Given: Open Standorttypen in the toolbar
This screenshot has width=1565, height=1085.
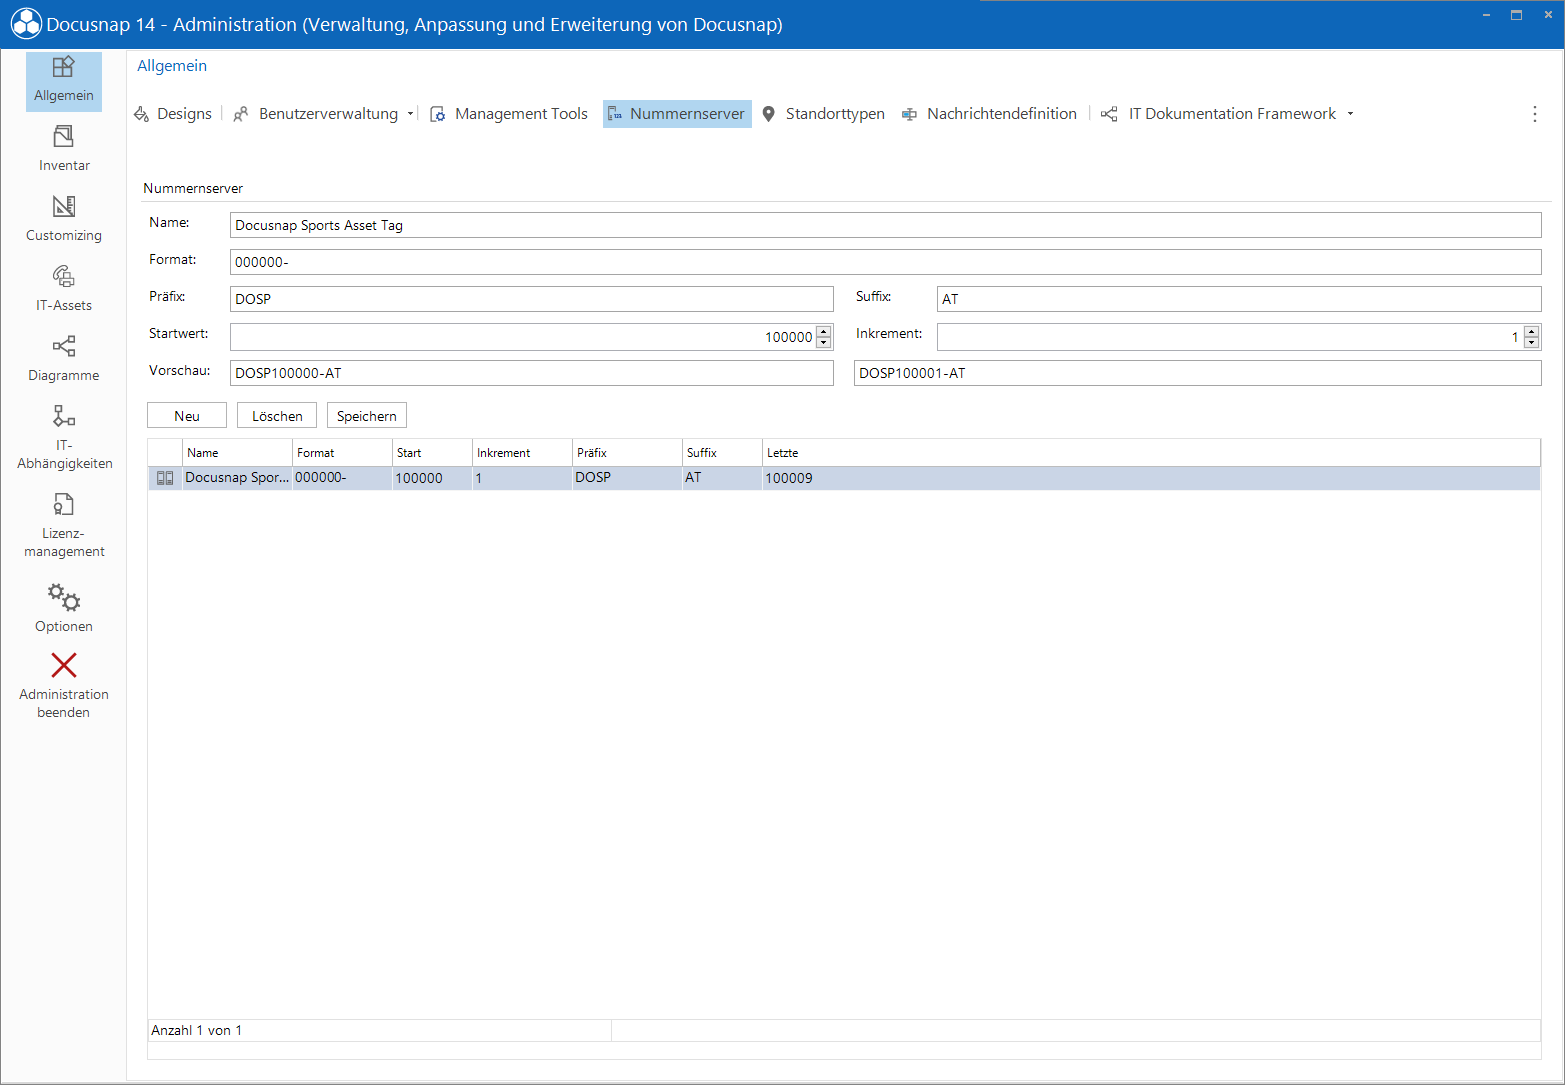Looking at the screenshot, I should click(823, 114).
